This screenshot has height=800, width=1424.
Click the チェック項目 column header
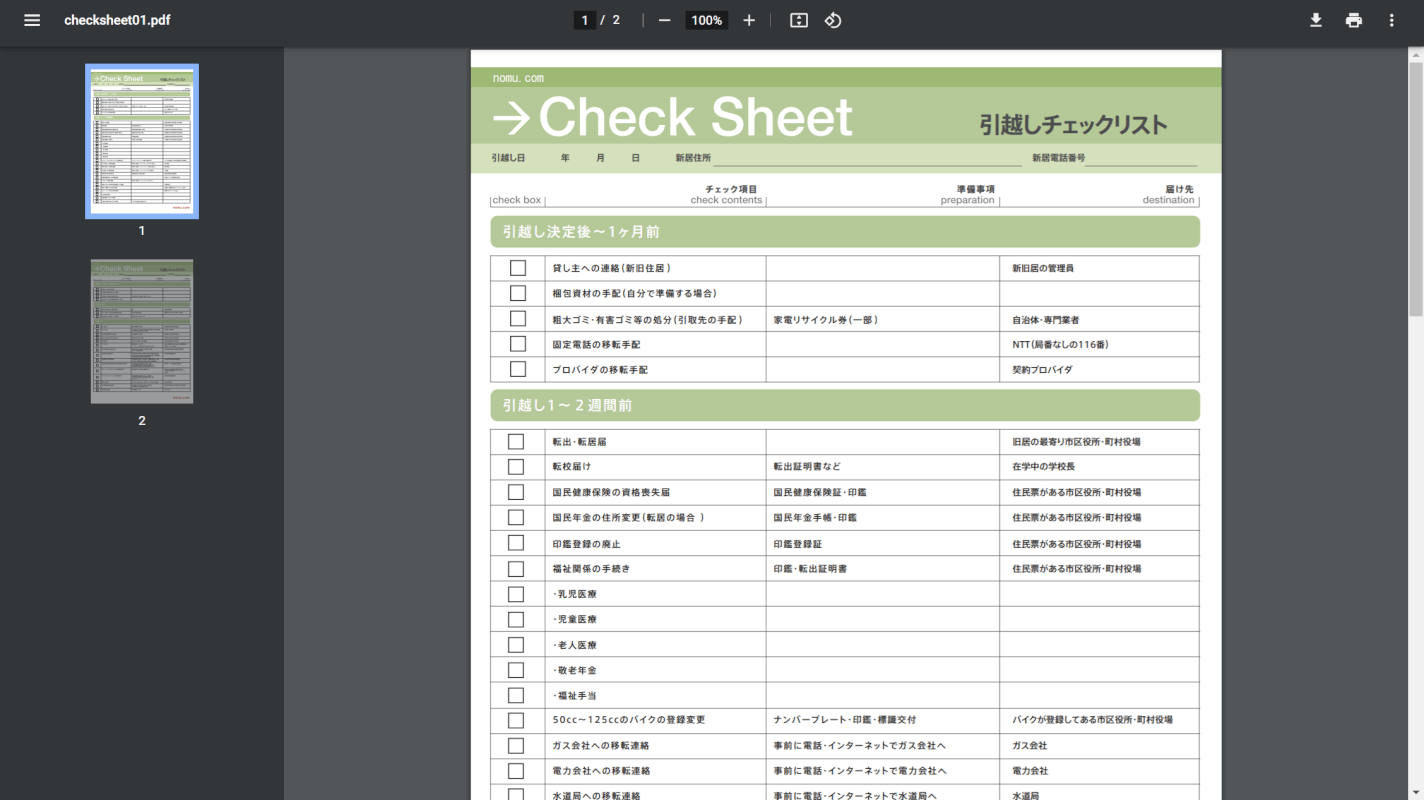click(731, 189)
